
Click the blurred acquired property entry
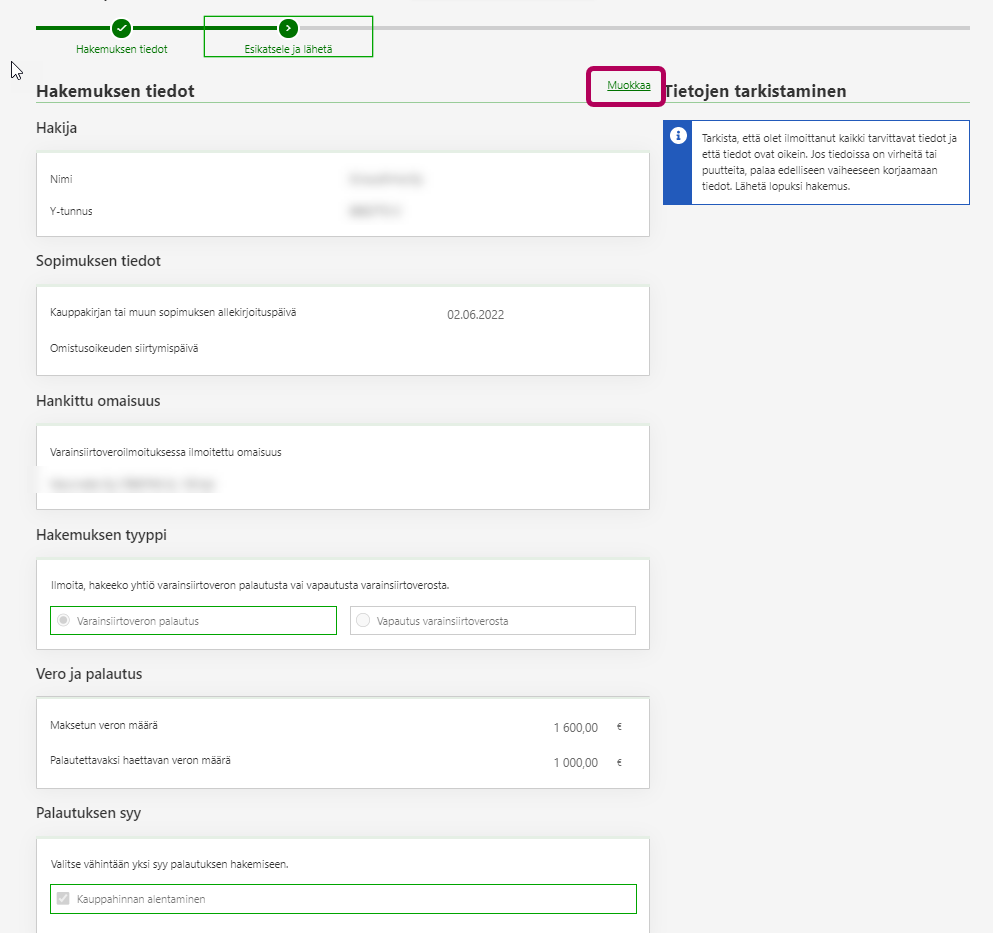(132, 485)
